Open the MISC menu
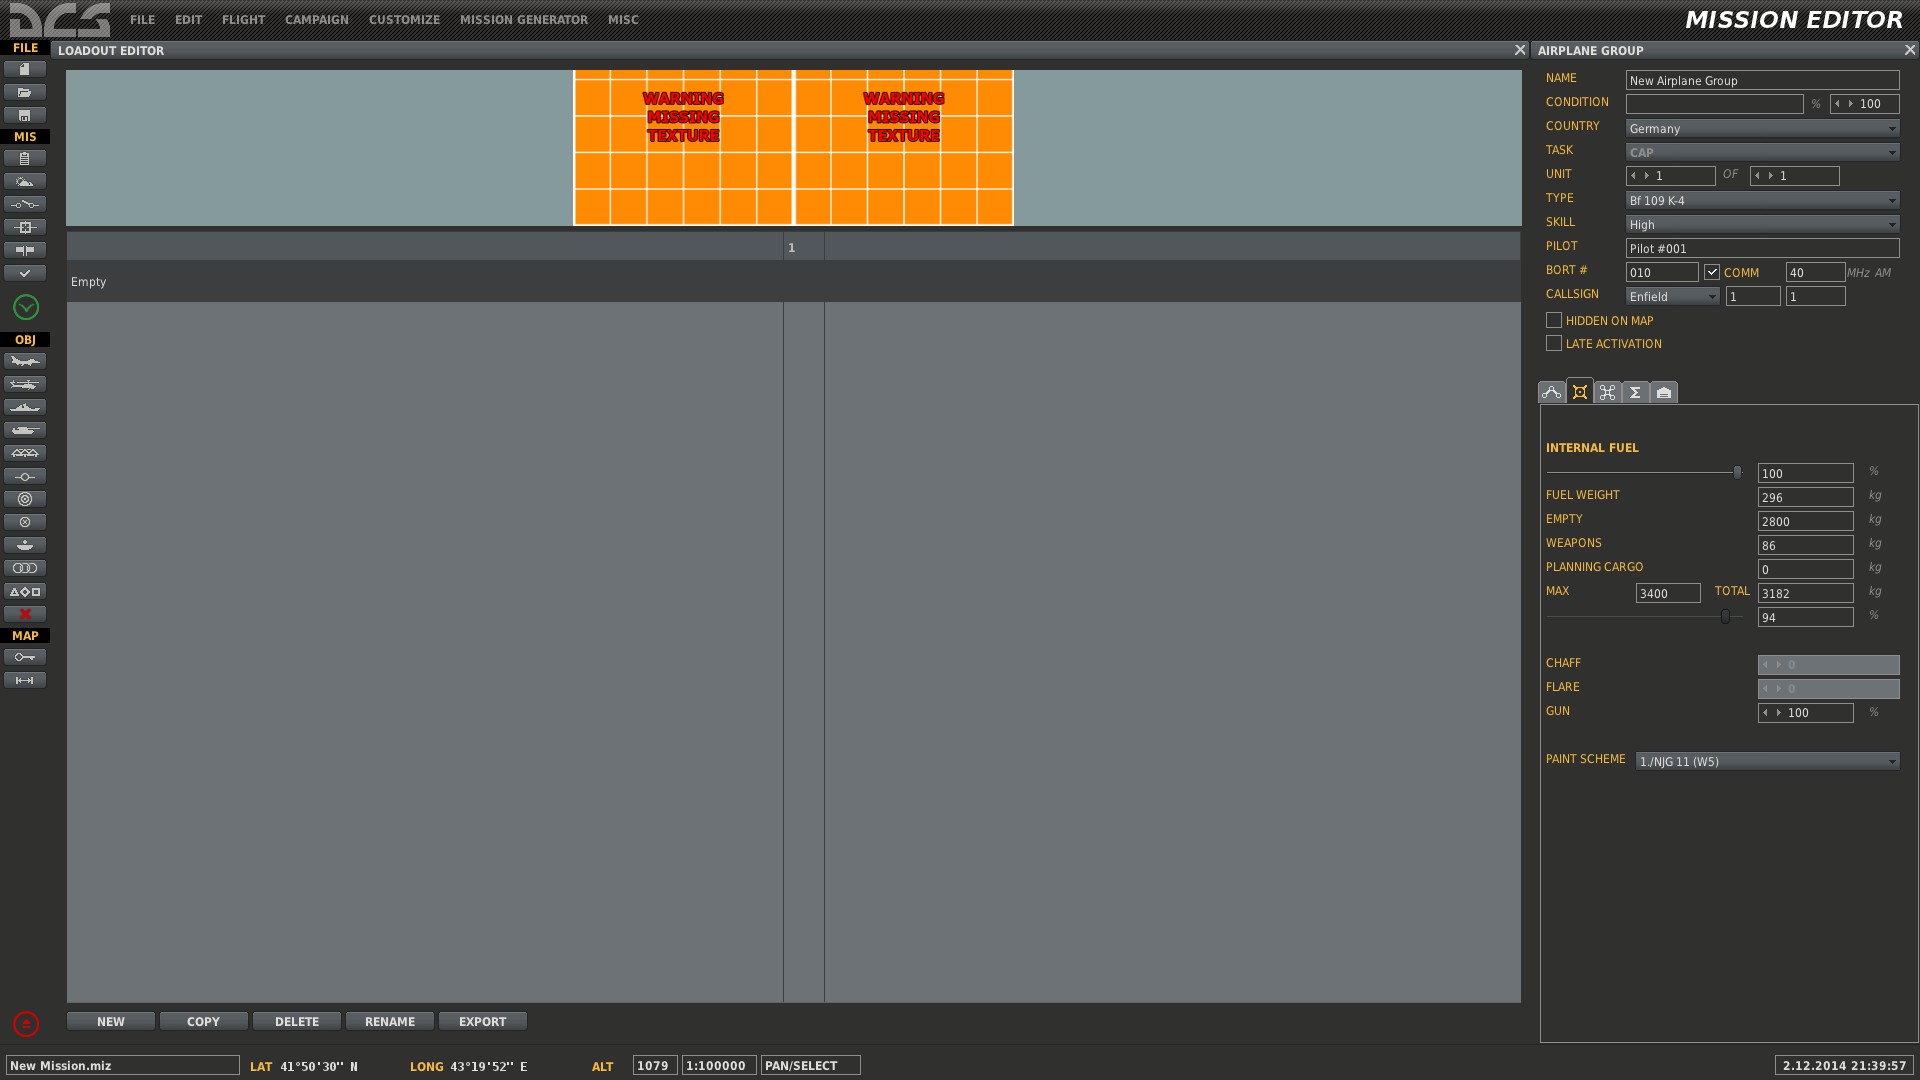Screen dimensions: 1920x1080 pos(623,20)
